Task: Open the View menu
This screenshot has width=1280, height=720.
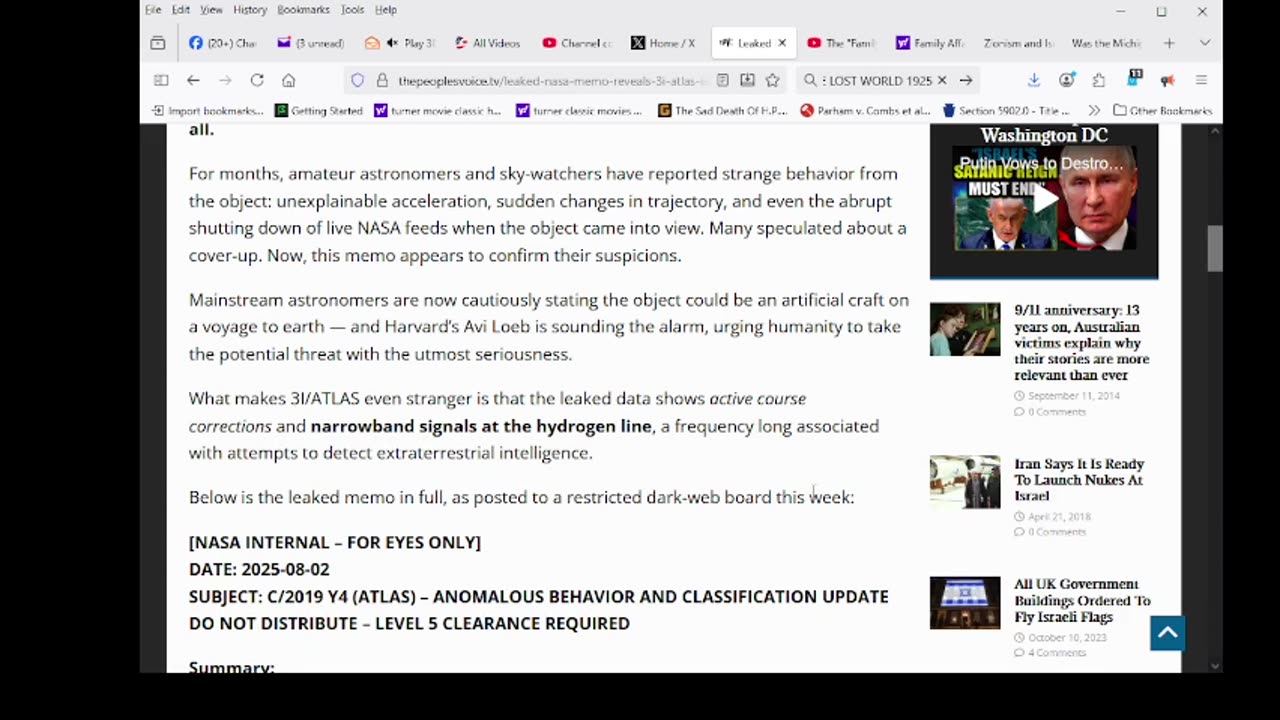Action: point(211,10)
